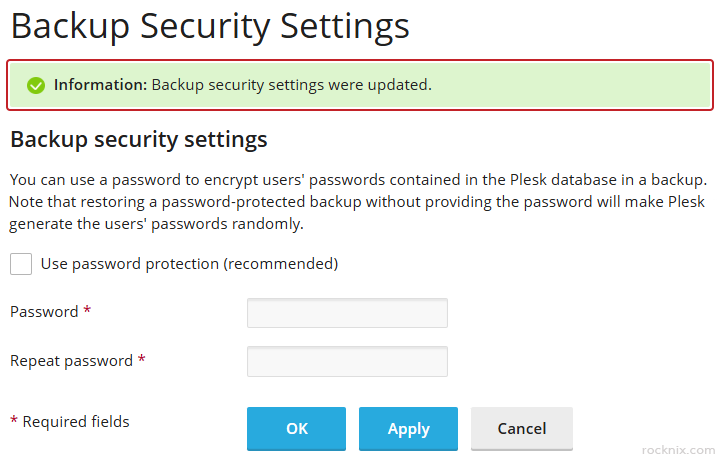720x458 pixels.
Task: Click the Password field label
Action: click(x=44, y=312)
